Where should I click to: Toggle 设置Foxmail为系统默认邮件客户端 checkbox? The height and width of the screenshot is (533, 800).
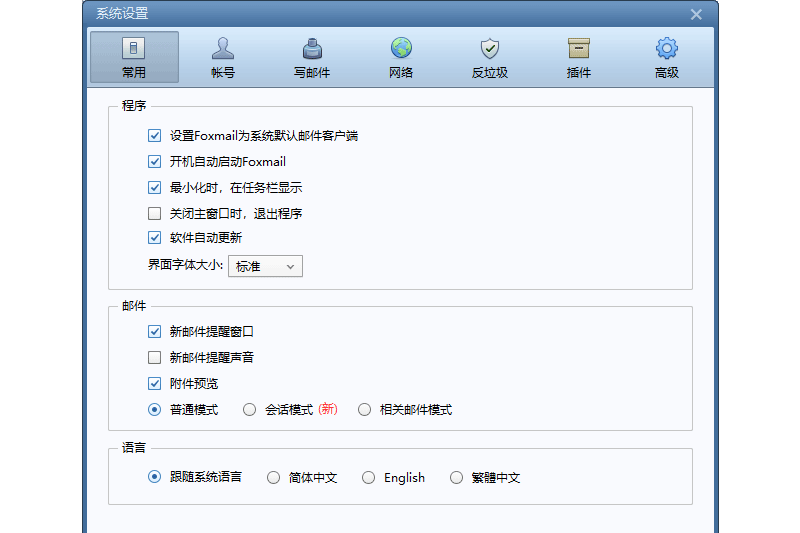tap(154, 136)
